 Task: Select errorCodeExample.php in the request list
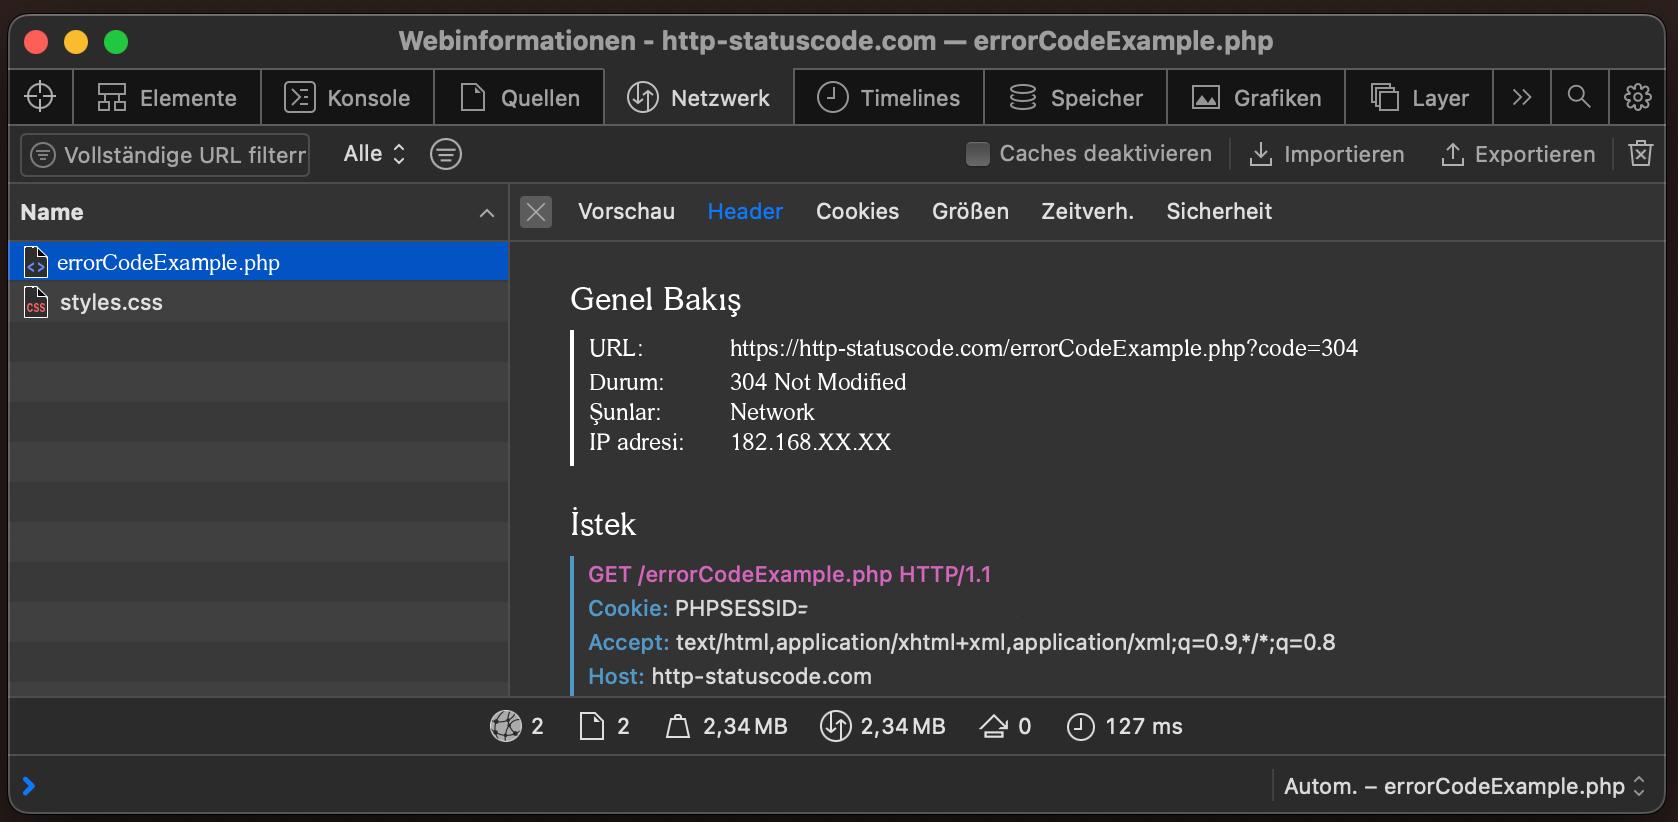[259, 262]
